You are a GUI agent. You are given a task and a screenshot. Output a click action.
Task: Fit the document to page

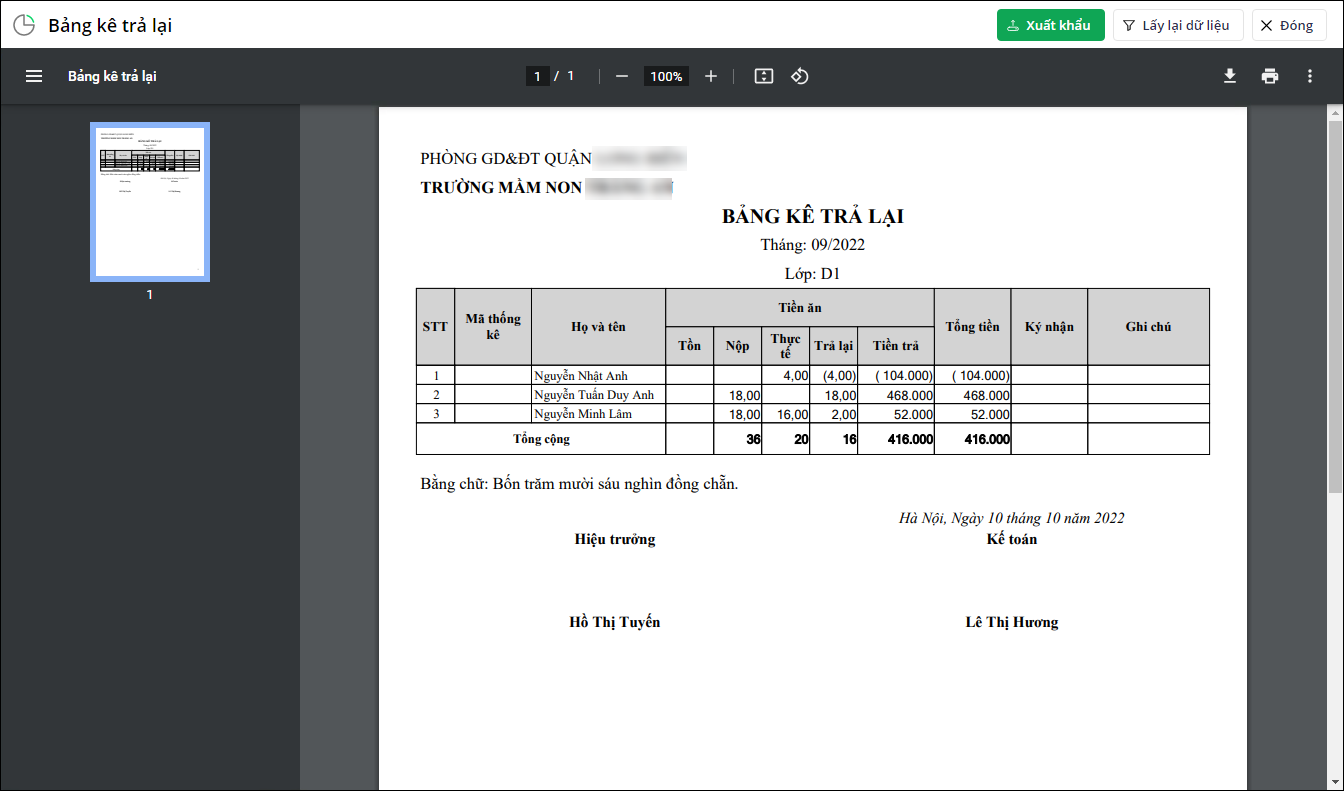click(764, 76)
